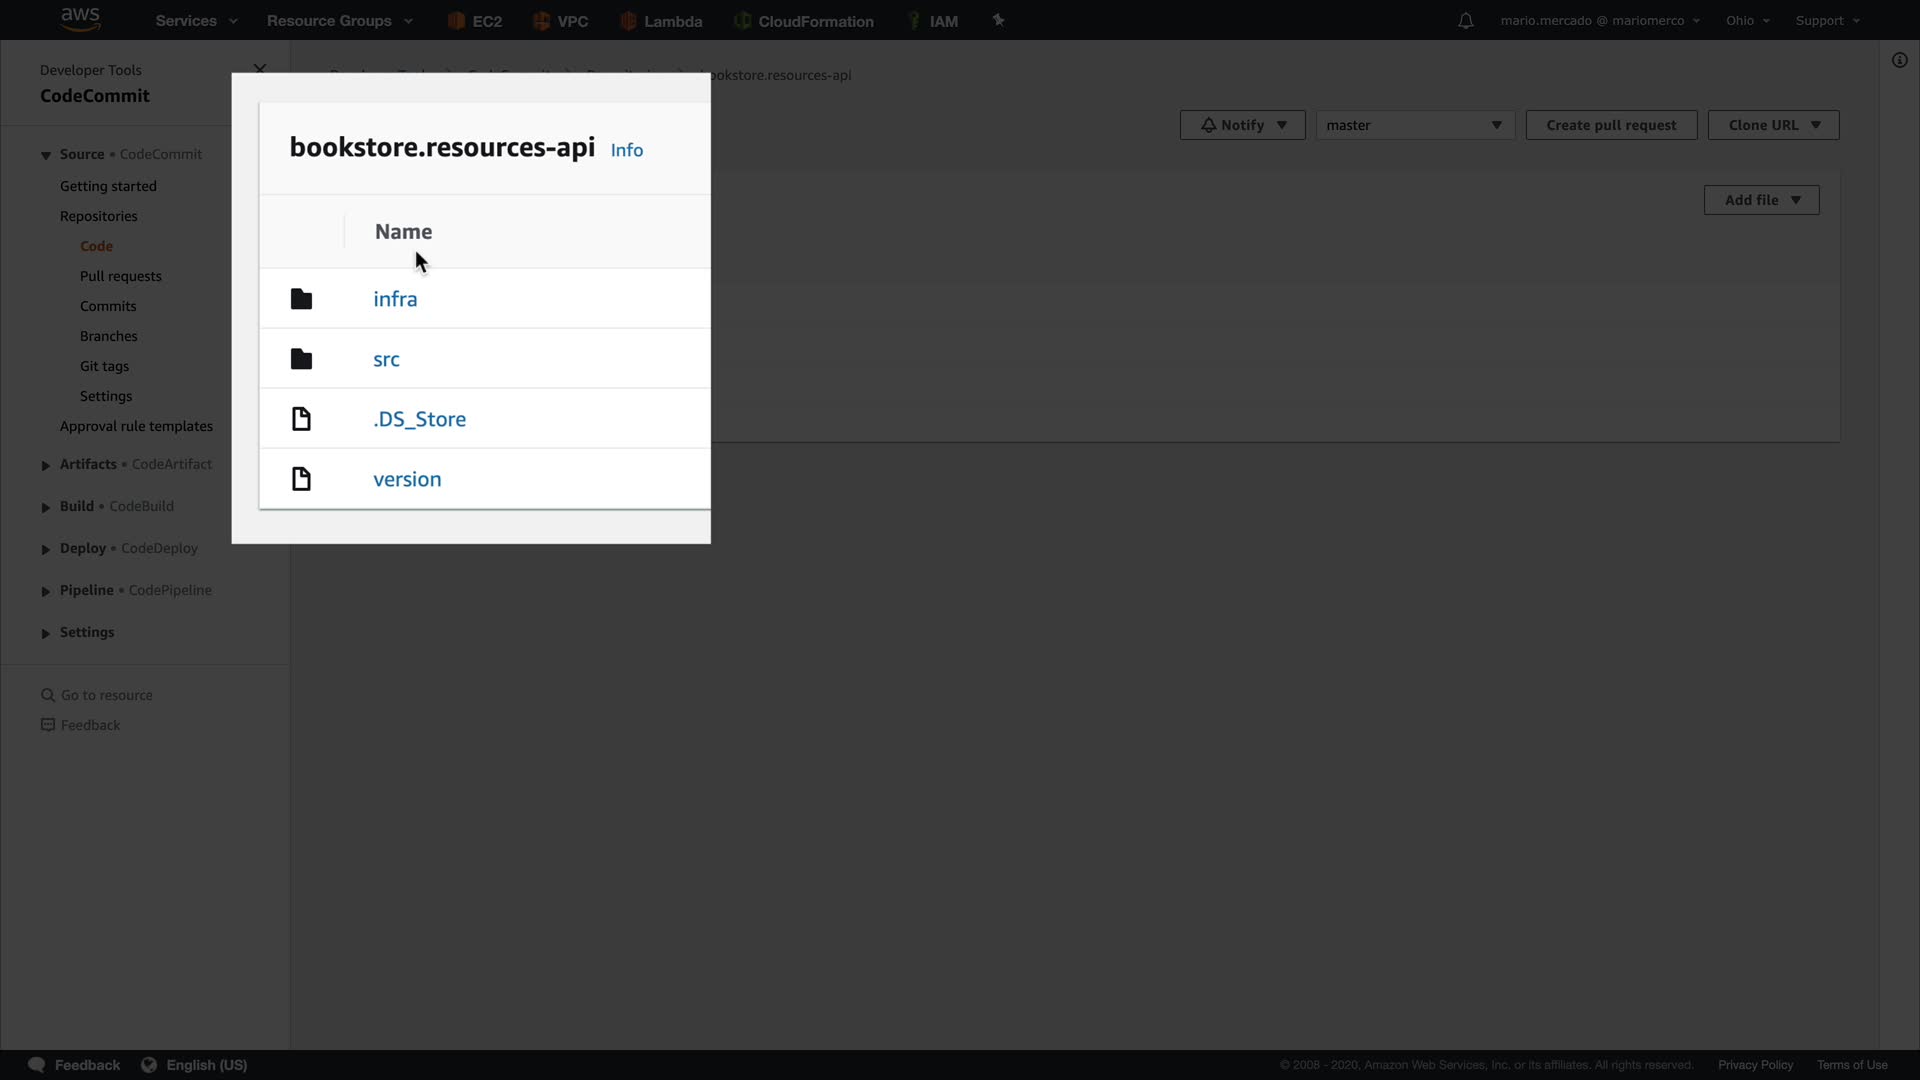The height and width of the screenshot is (1080, 1920).
Task: Open the src folder link
Action: [x=386, y=359]
